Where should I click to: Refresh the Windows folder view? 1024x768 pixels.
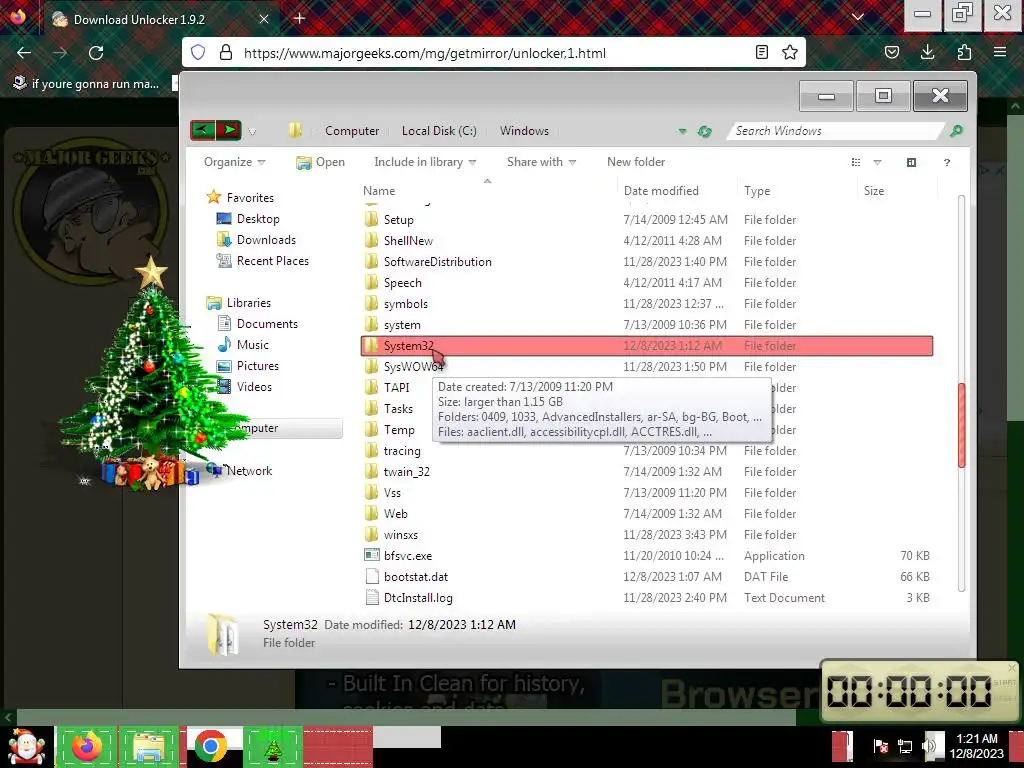tap(704, 131)
